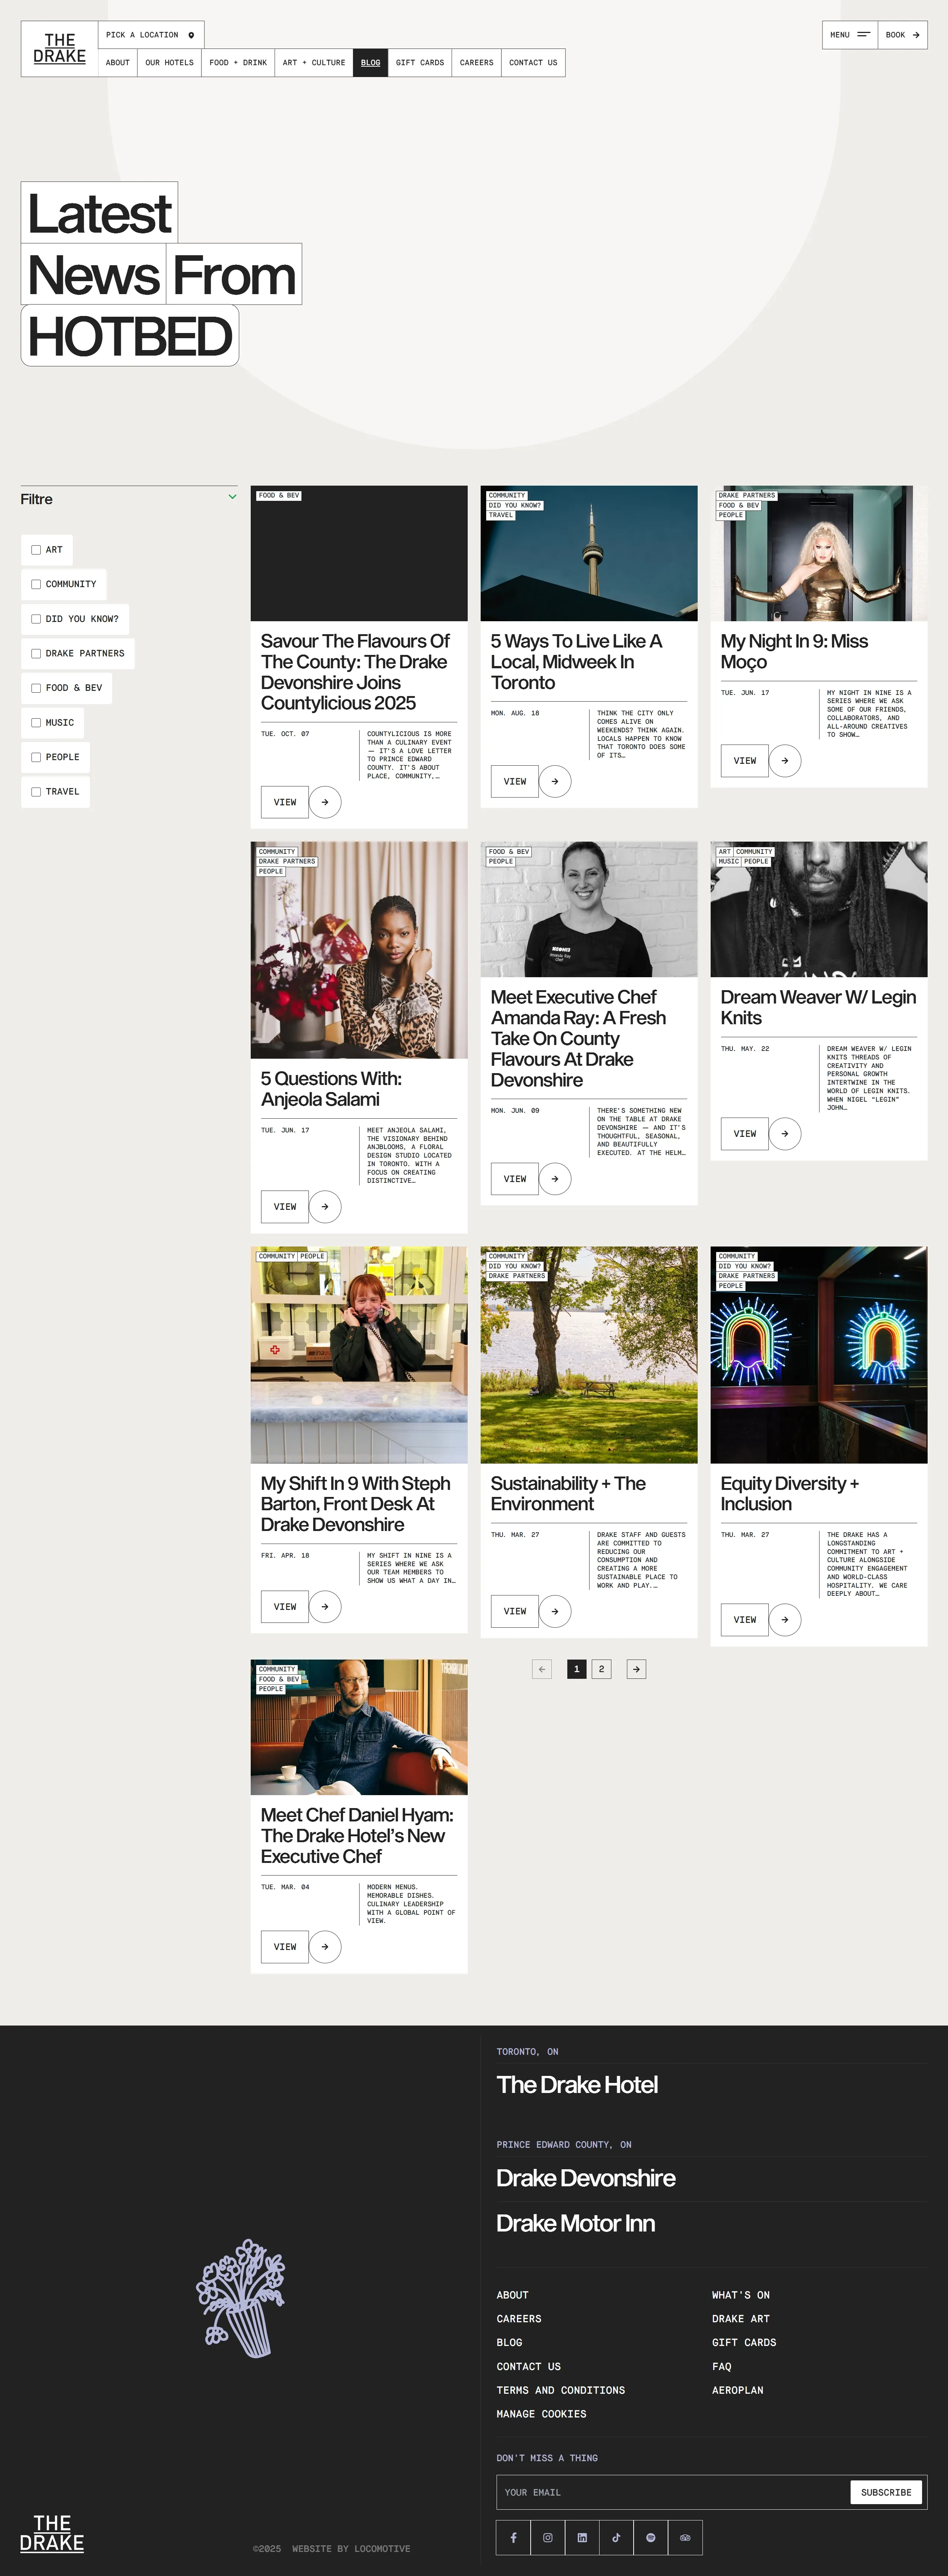Open the Instagram social icon
948x2576 pixels.
[x=548, y=2537]
